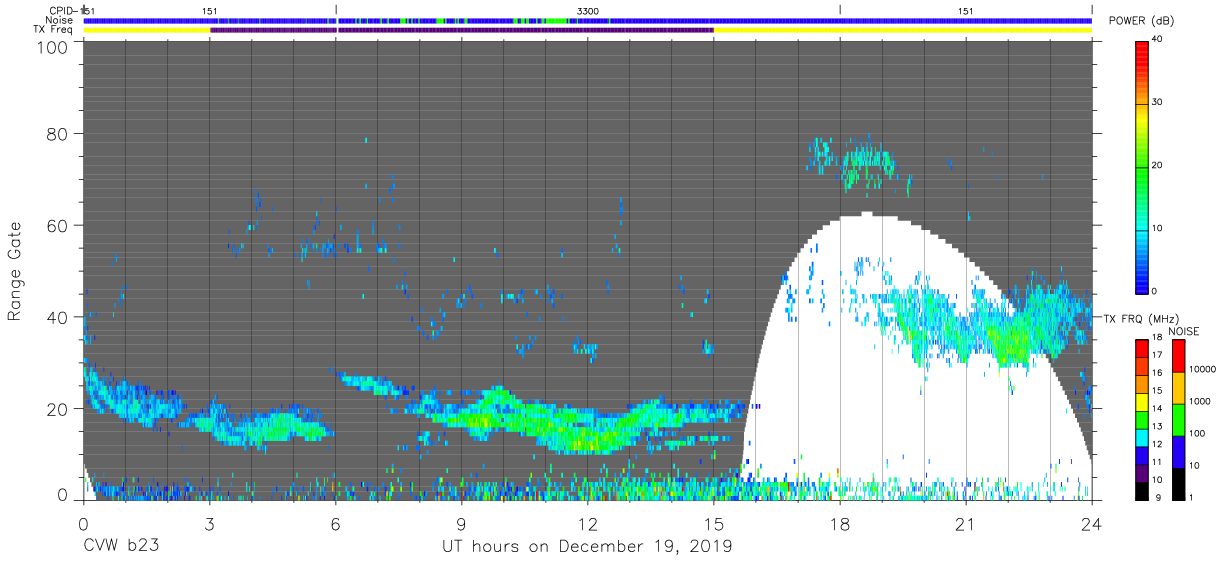Click hour 24 tick on time axis
The width and height of the screenshot is (1228, 567).
[x=1092, y=522]
